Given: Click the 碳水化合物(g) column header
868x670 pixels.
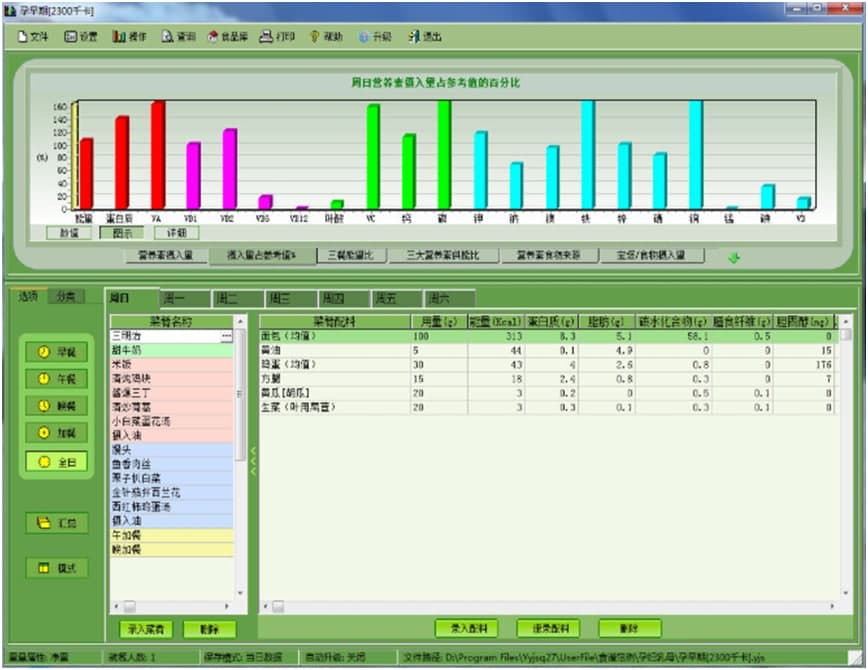Looking at the screenshot, I should pyautogui.click(x=674, y=322).
